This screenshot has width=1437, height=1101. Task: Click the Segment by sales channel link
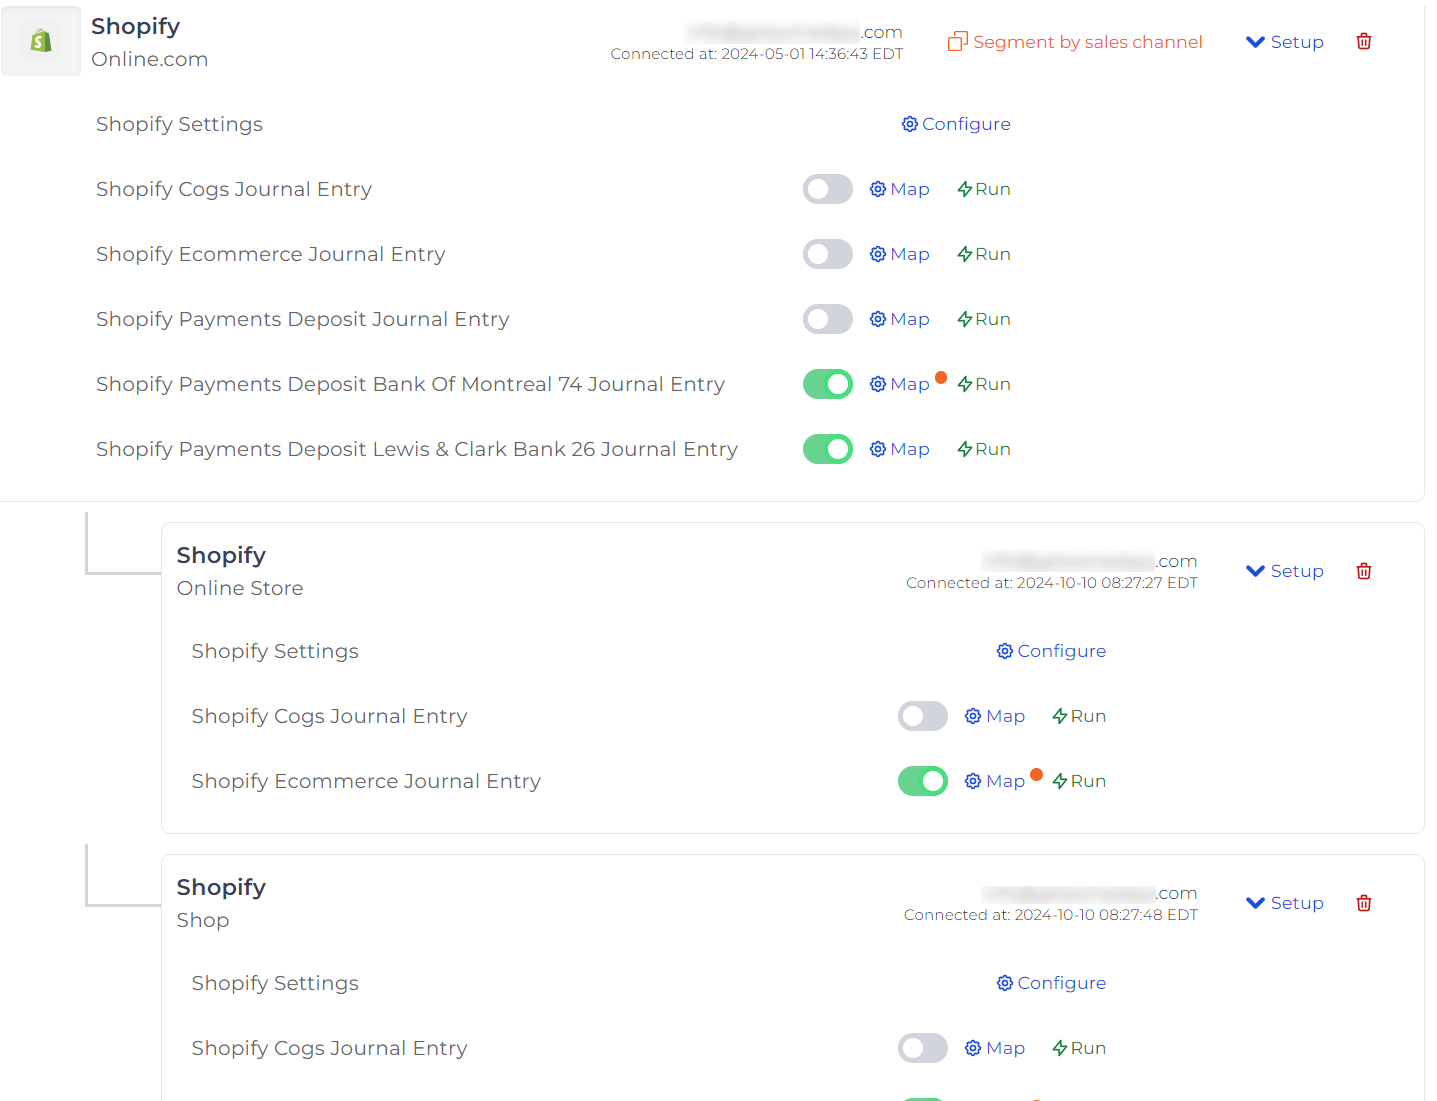point(1075,42)
